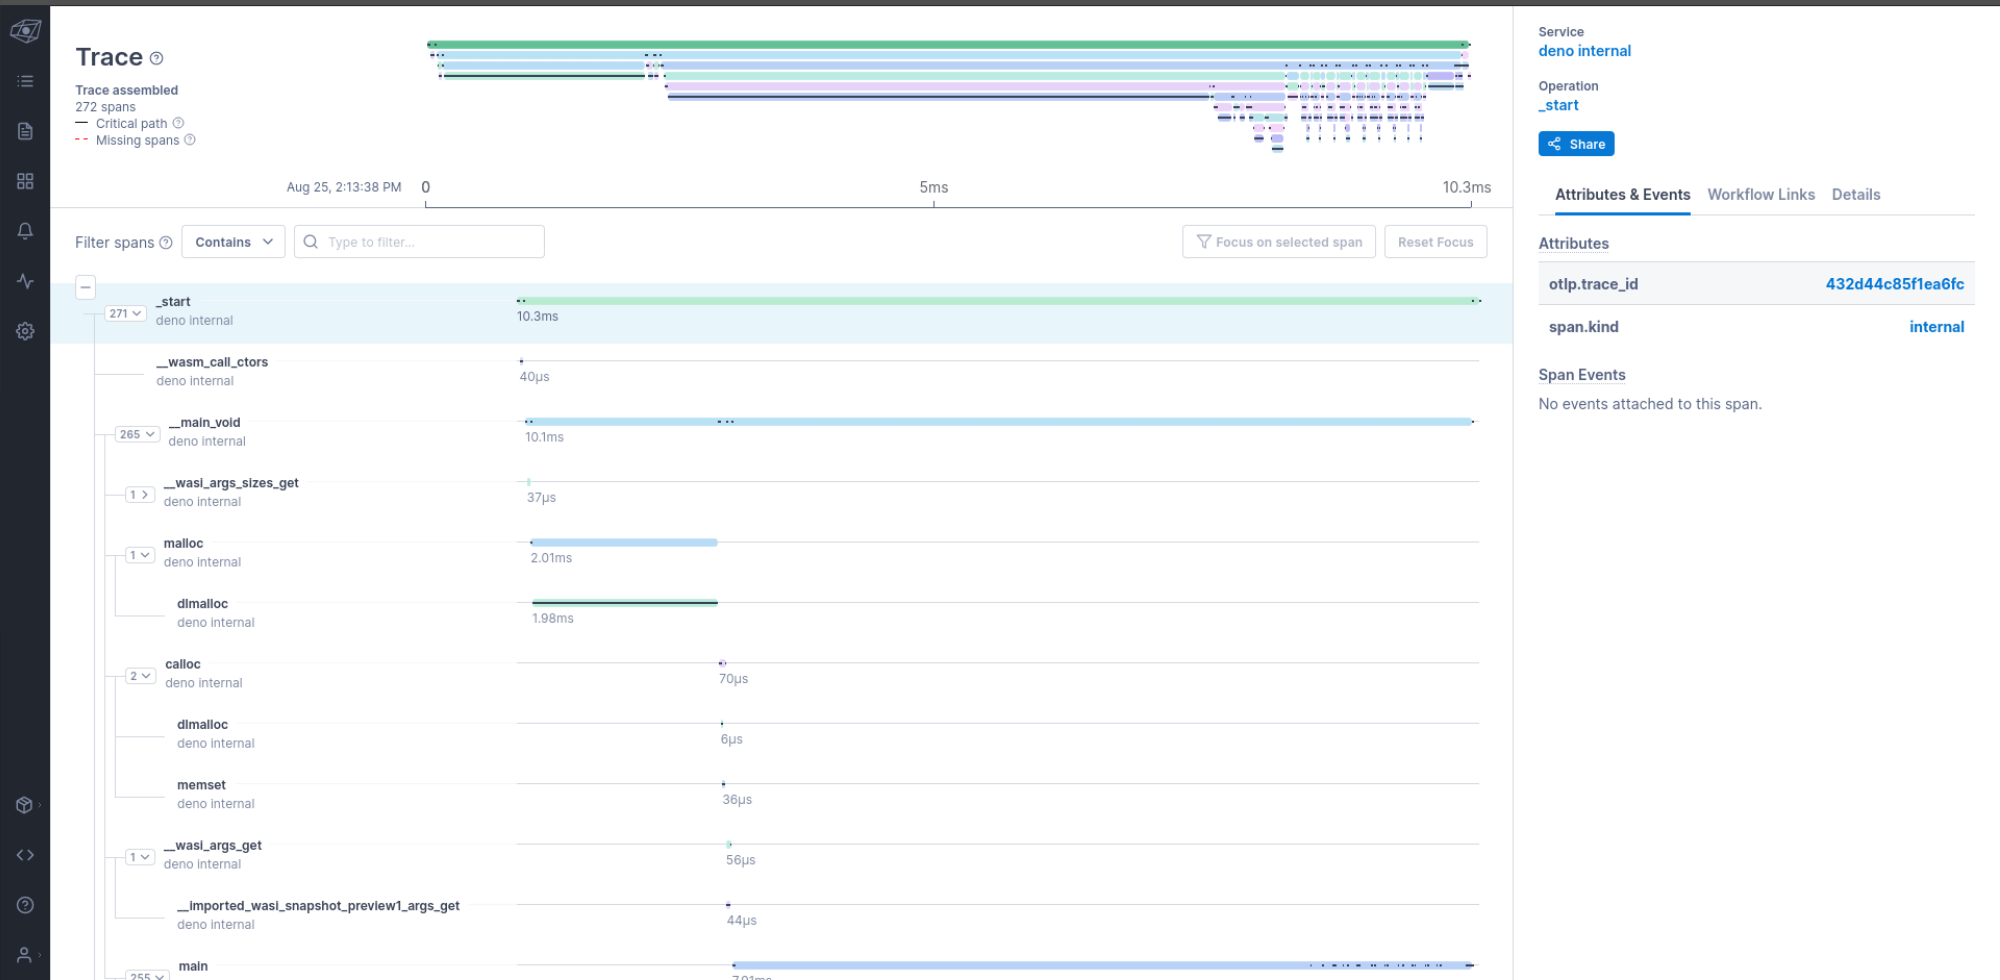This screenshot has width=2000, height=980.
Task: Open the help icon in the sidebar
Action: pos(25,905)
